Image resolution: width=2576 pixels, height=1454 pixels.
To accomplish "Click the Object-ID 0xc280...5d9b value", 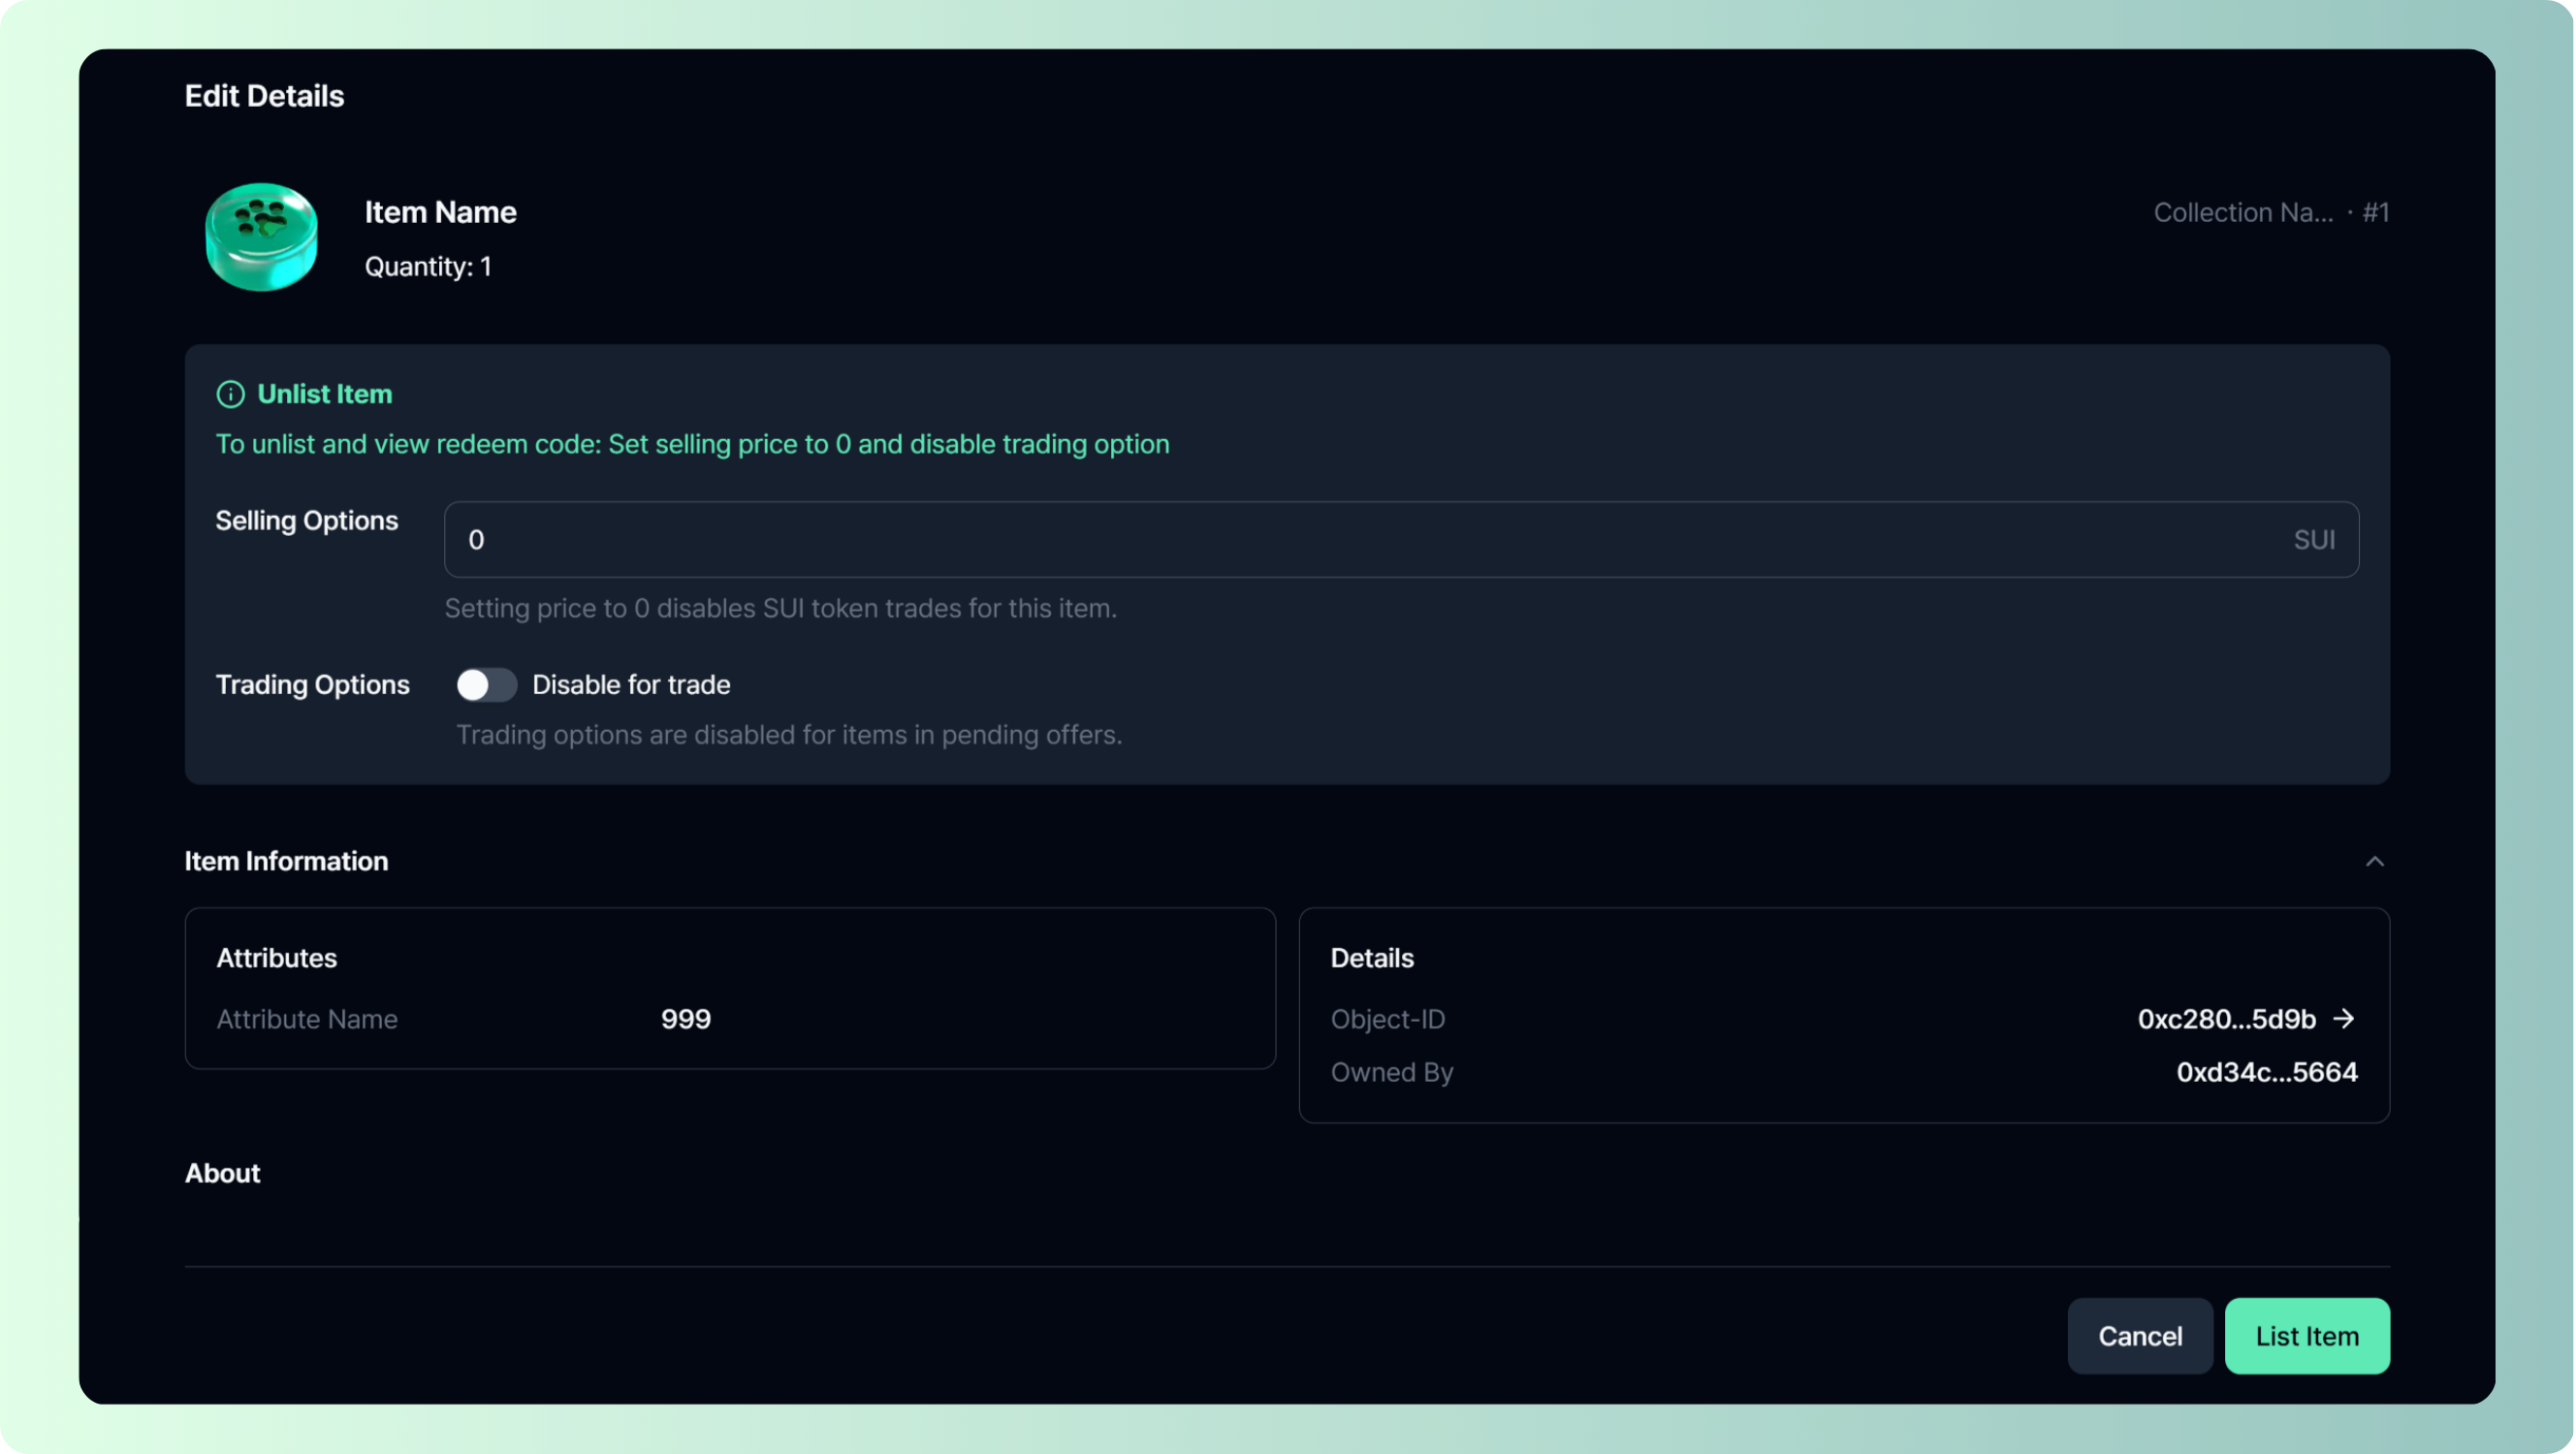I will point(2226,1019).
